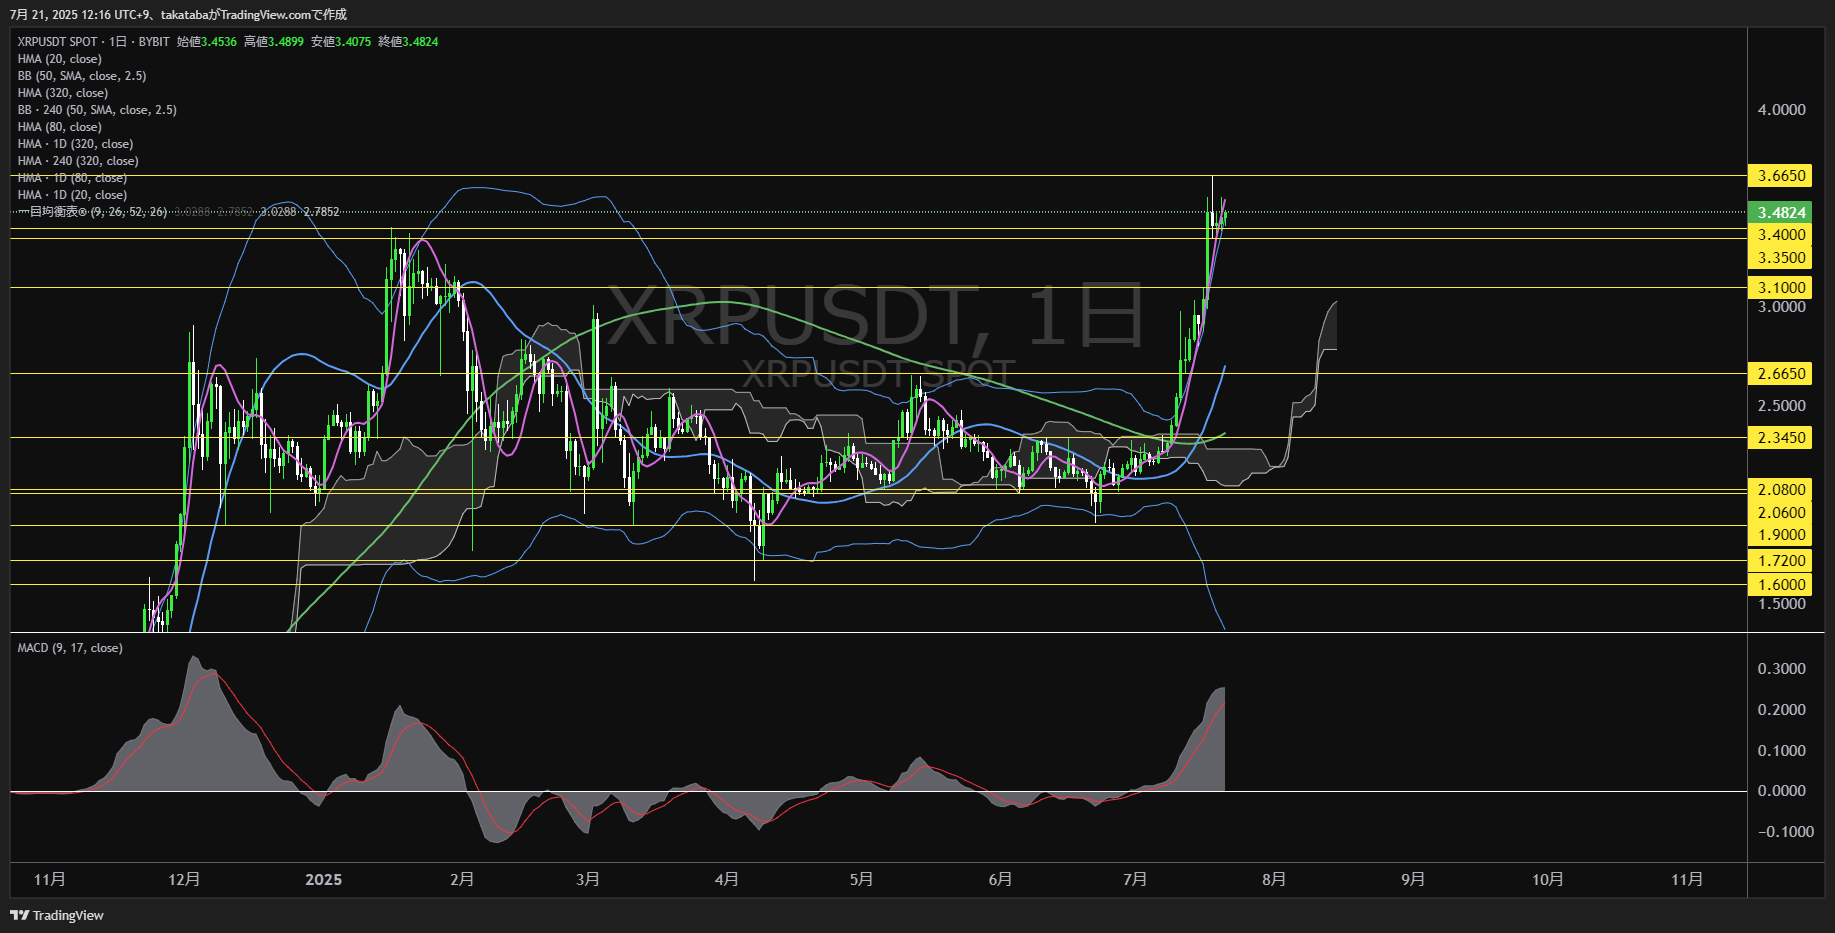Select the 0.3000 tick on MACD axis
This screenshot has width=1835, height=933.
pyautogui.click(x=1781, y=669)
